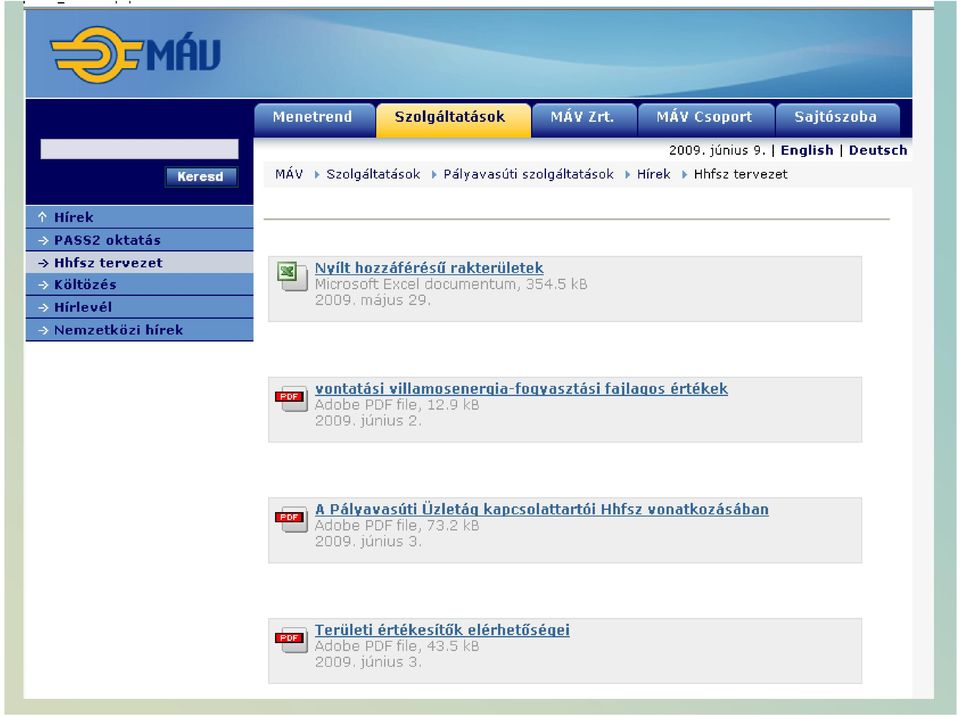Viewport: 960px width, 716px height.
Task: Open the Menetrend tab
Action: [313, 118]
